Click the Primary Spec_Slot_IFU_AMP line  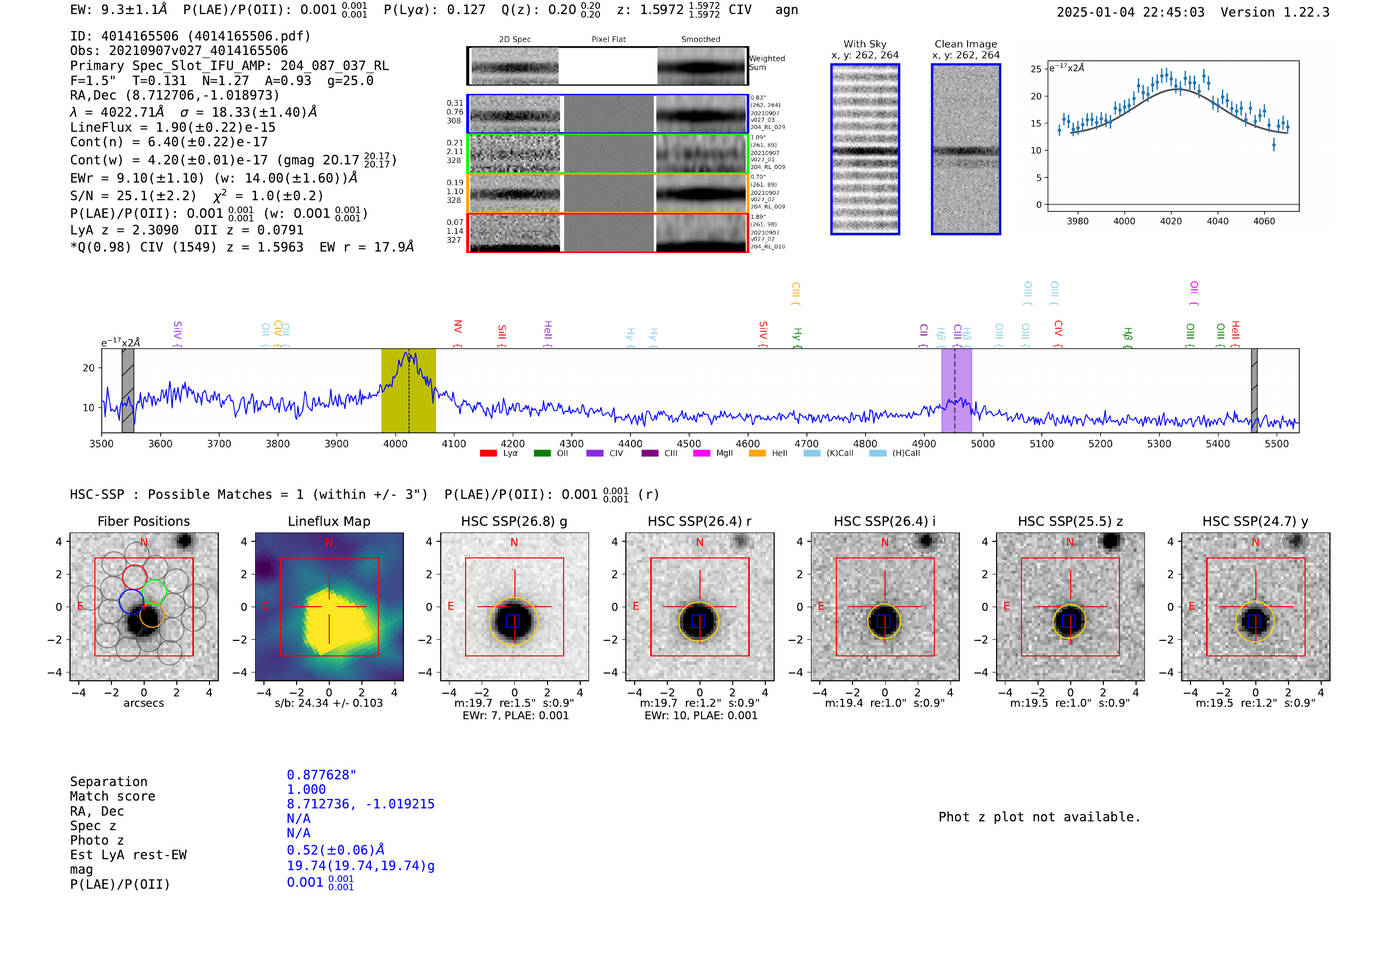(x=230, y=66)
